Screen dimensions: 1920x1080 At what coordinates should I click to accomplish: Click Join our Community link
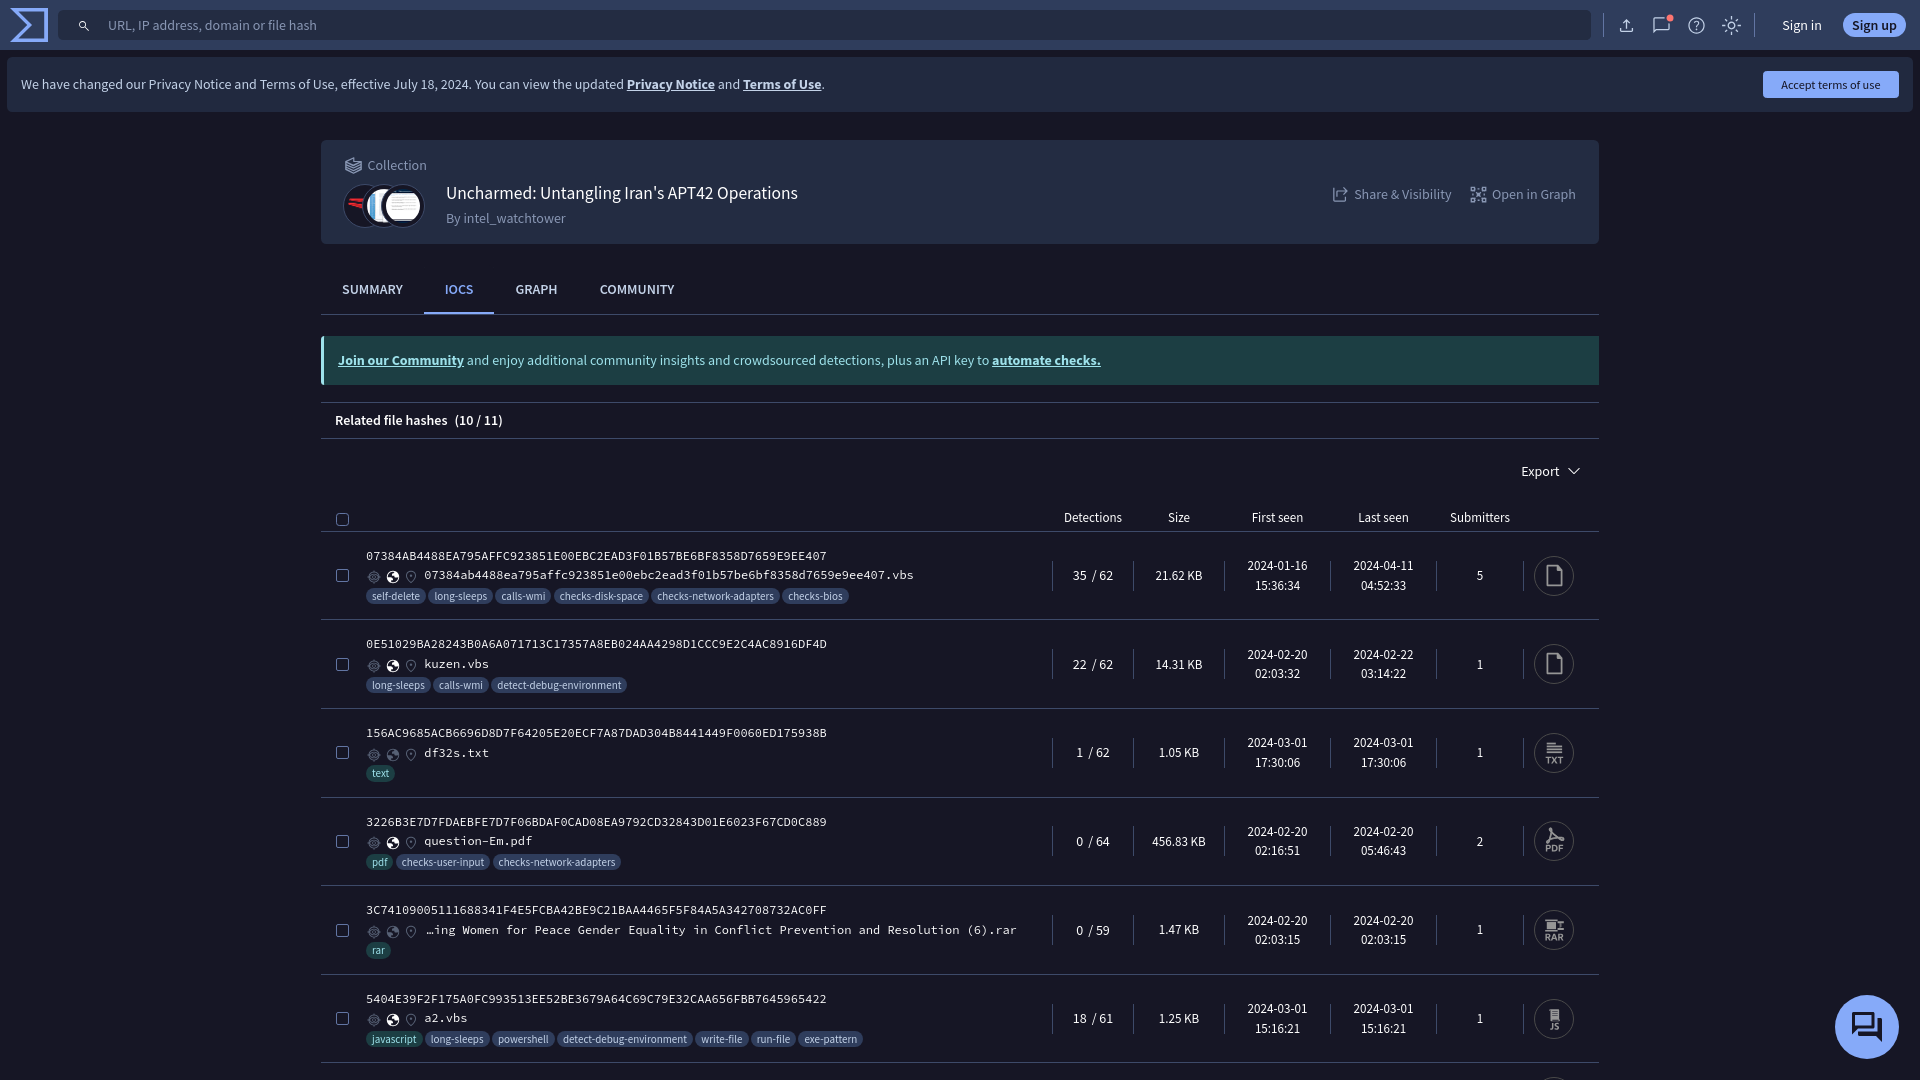point(400,361)
